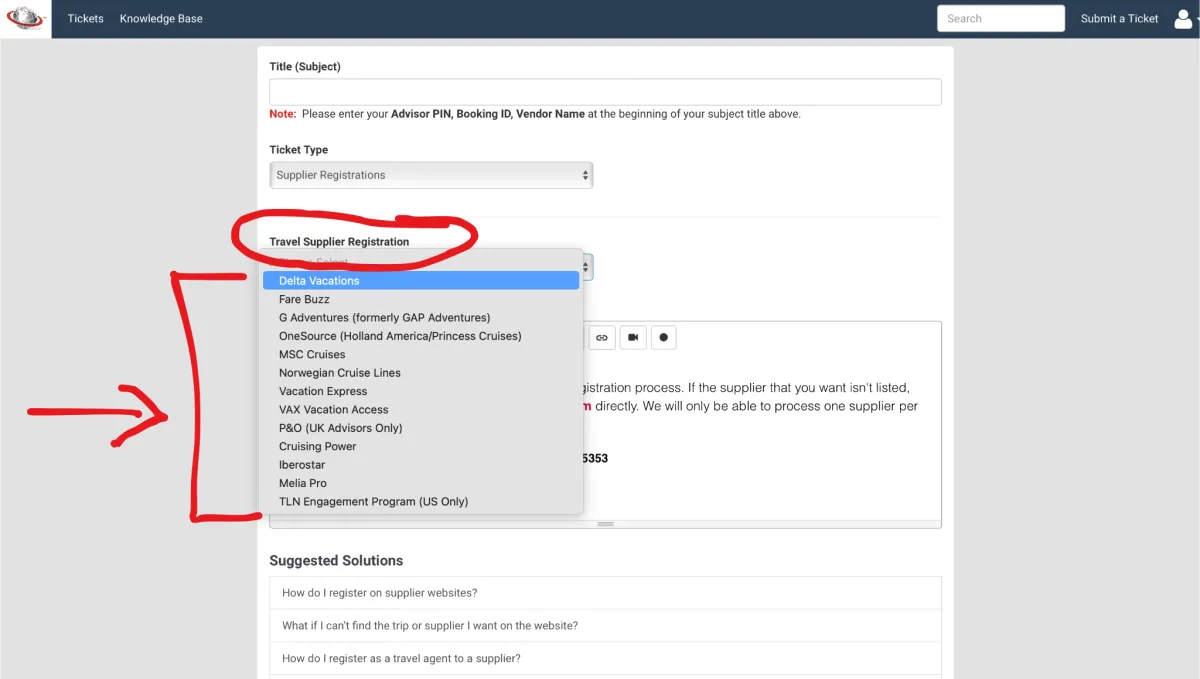Click the Travel Supplier Registration select arrow
The width and height of the screenshot is (1200, 679).
(586, 267)
